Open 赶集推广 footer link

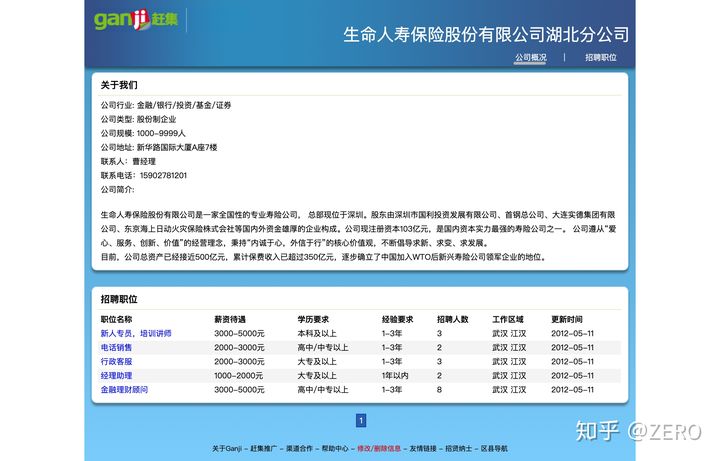tap(264, 448)
